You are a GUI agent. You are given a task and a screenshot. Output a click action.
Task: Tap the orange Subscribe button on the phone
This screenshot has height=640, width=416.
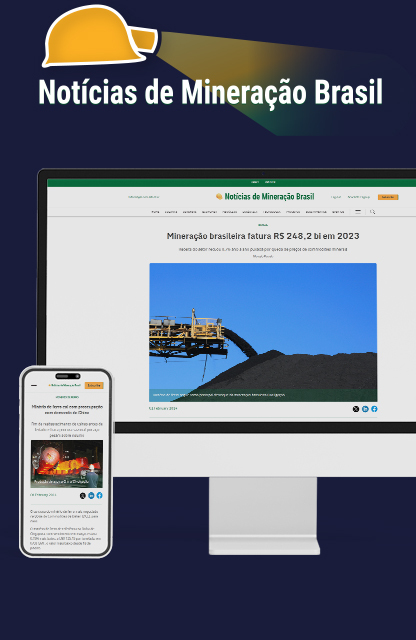coord(94,385)
